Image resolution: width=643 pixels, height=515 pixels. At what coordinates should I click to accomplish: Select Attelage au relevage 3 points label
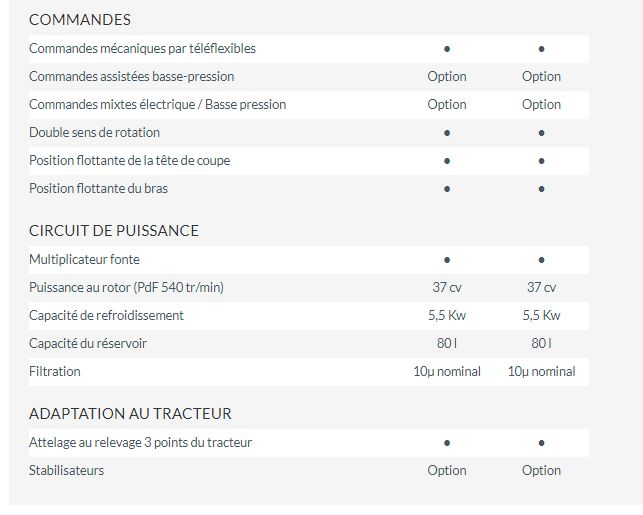point(140,442)
